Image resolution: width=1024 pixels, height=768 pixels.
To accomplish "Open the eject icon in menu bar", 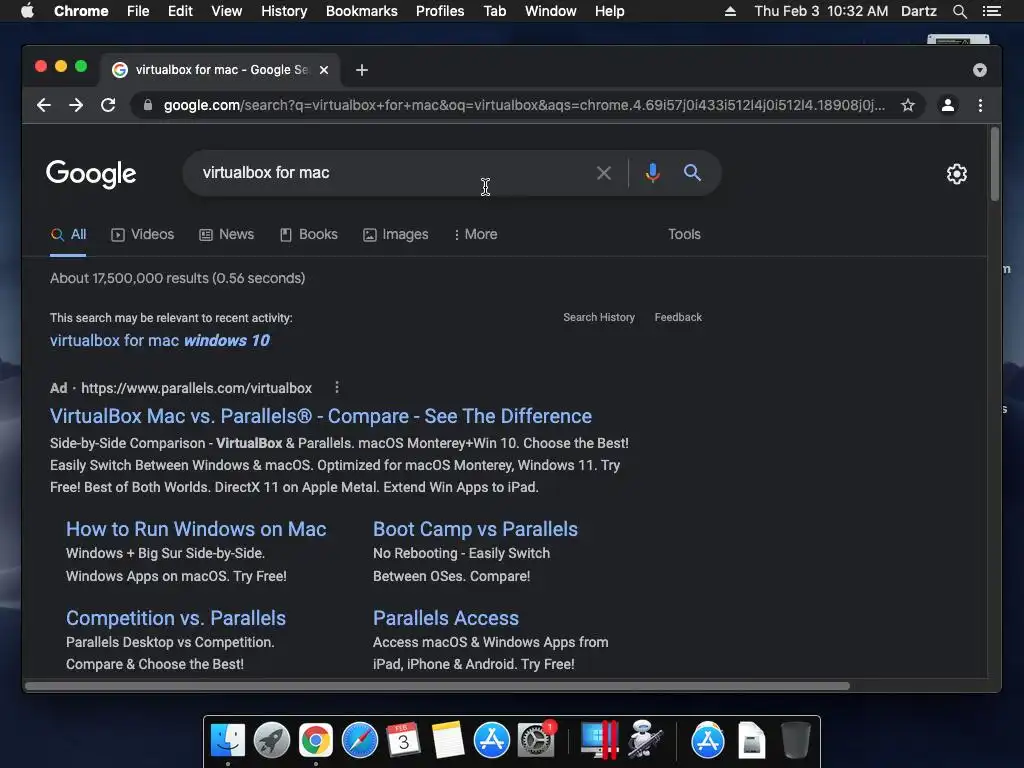I will click(x=730, y=11).
